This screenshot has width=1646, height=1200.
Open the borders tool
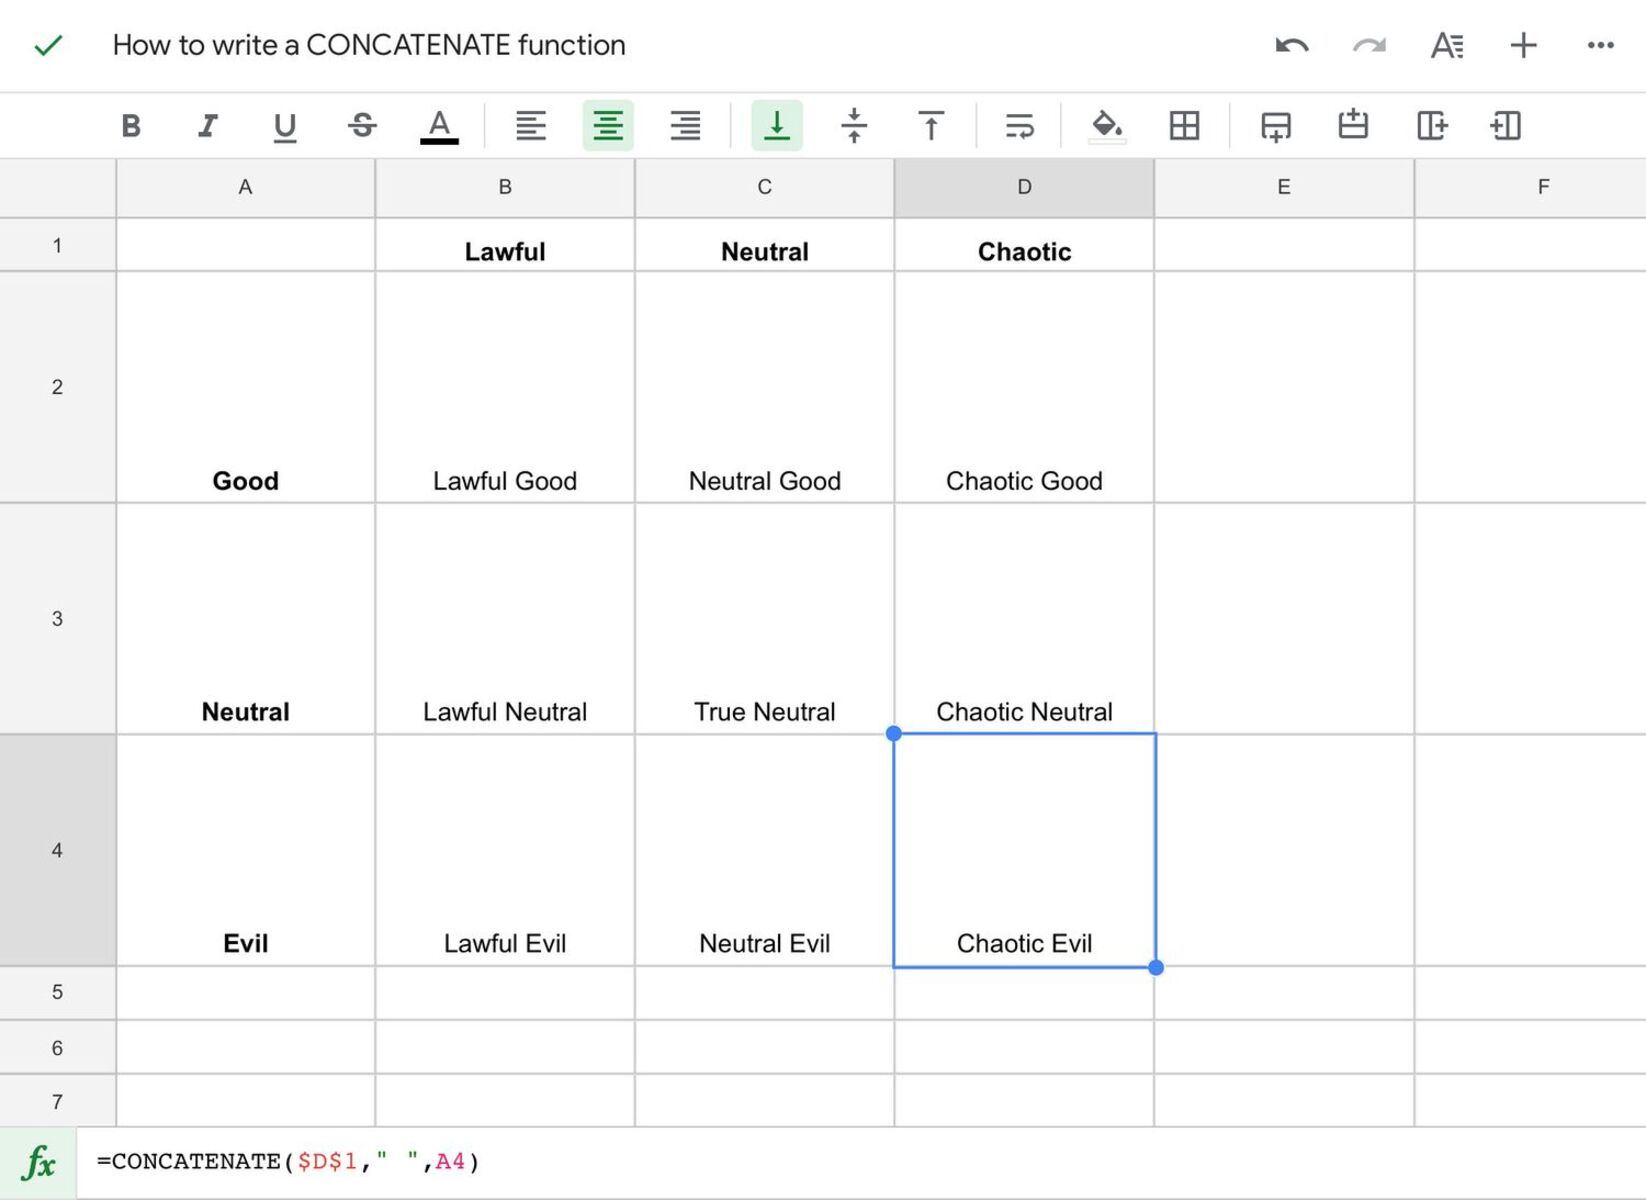coord(1184,125)
